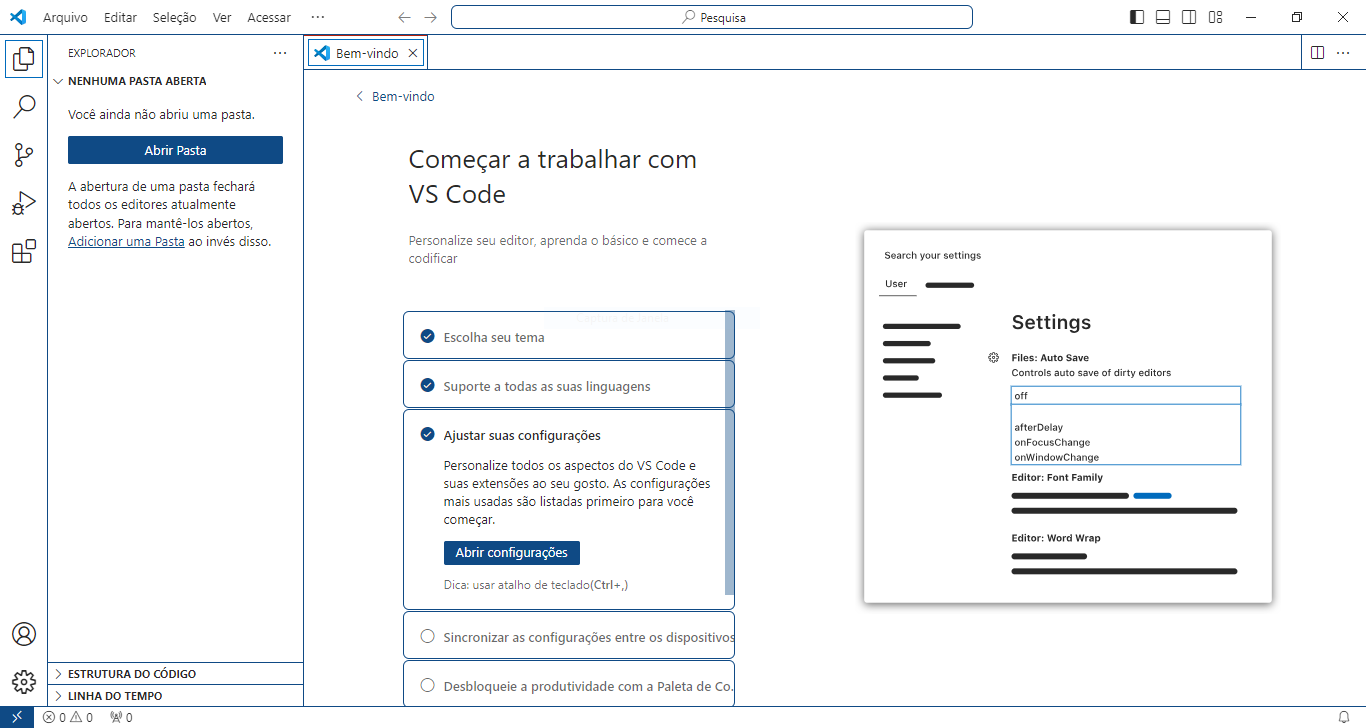Open Explorer views and more actions ellipsis
Image resolution: width=1366 pixels, height=728 pixels.
click(280, 53)
